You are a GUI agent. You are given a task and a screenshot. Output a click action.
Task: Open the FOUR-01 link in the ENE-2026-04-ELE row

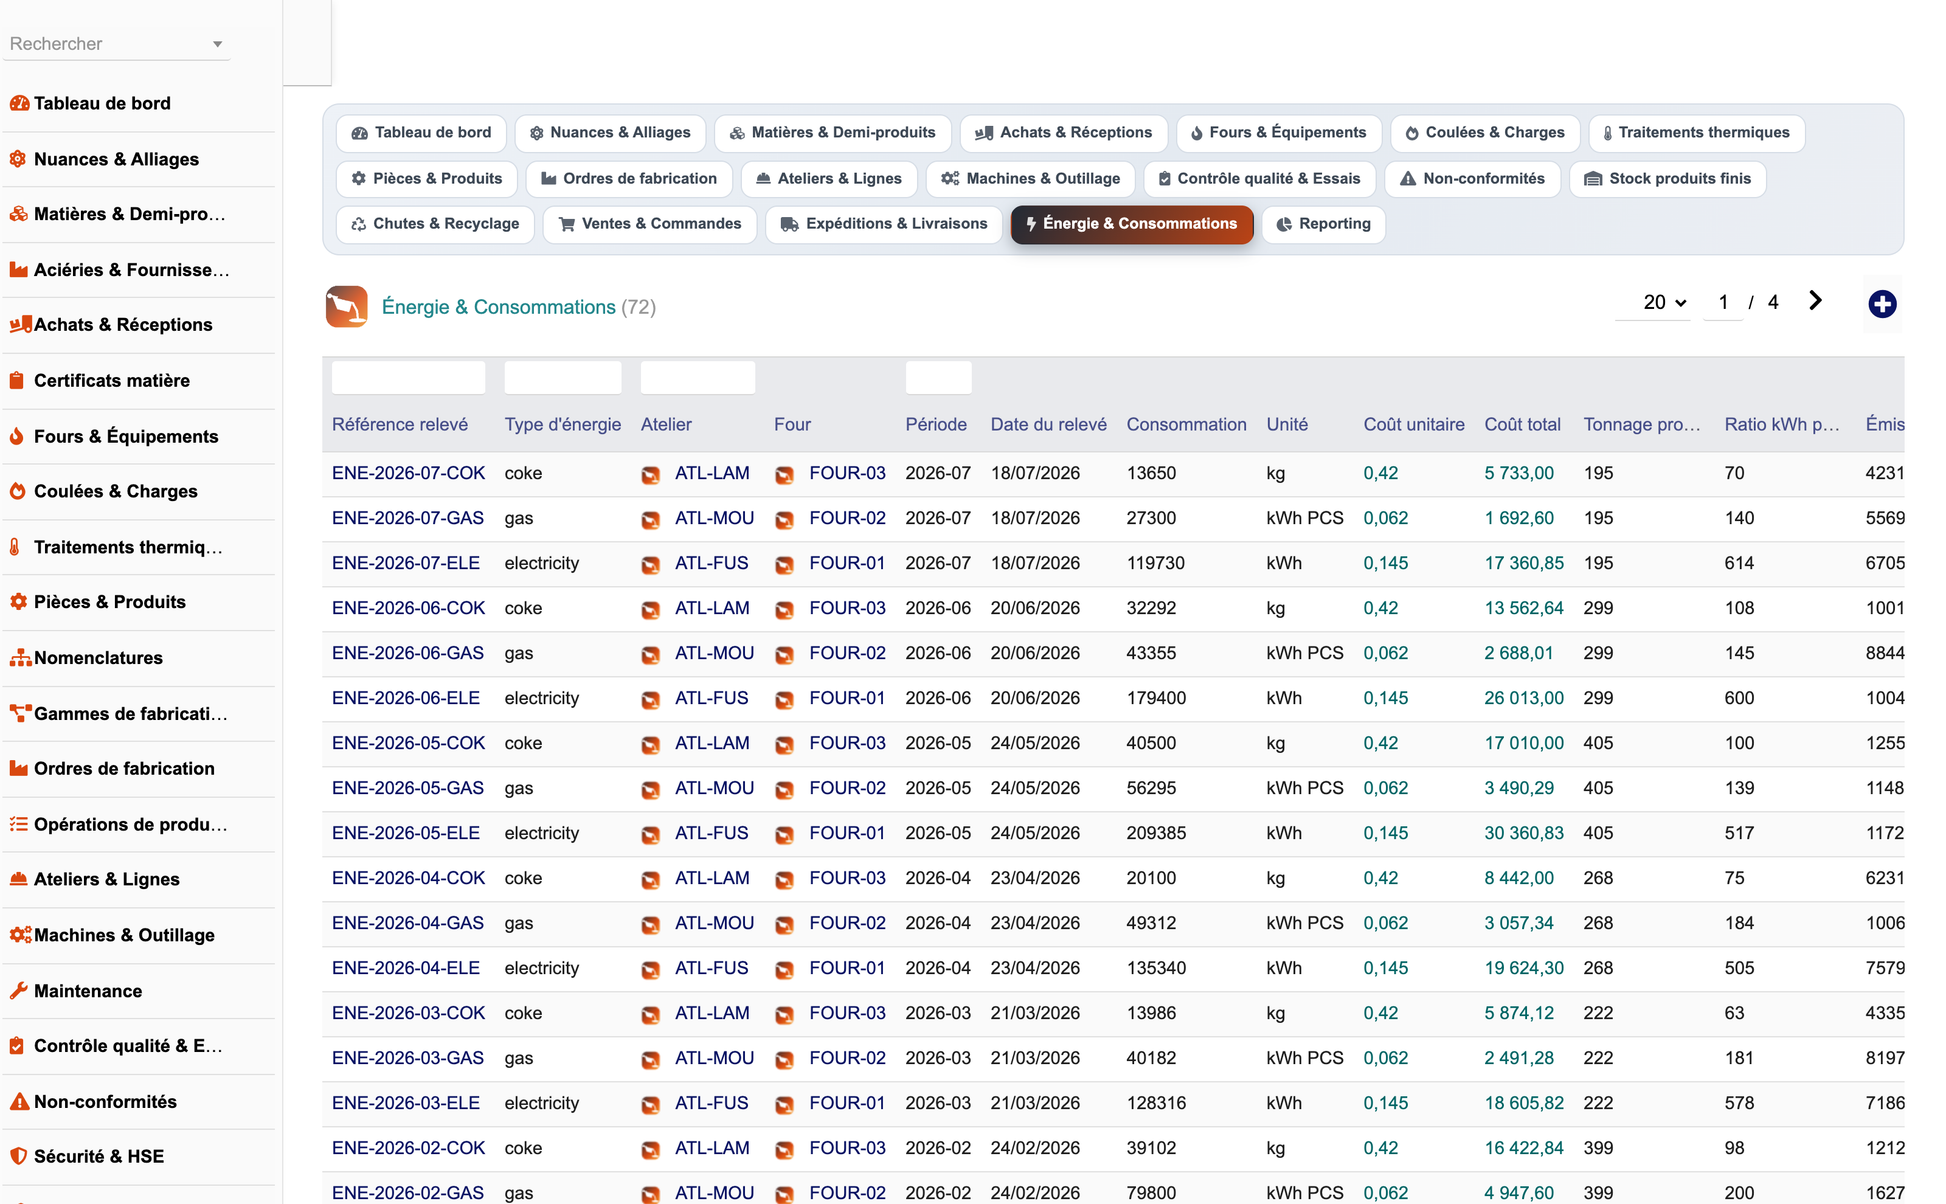(847, 968)
